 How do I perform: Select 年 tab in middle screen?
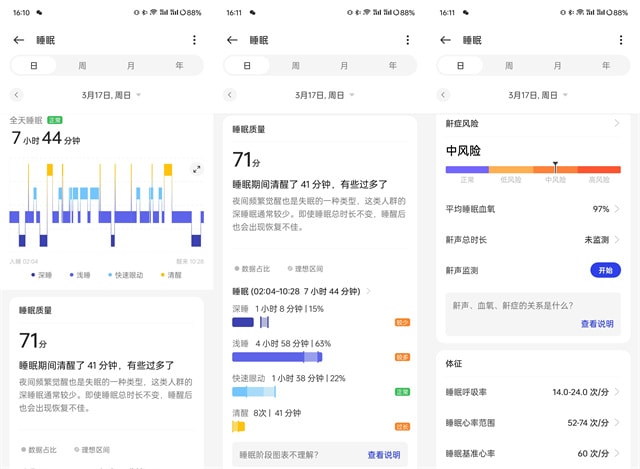(x=393, y=66)
